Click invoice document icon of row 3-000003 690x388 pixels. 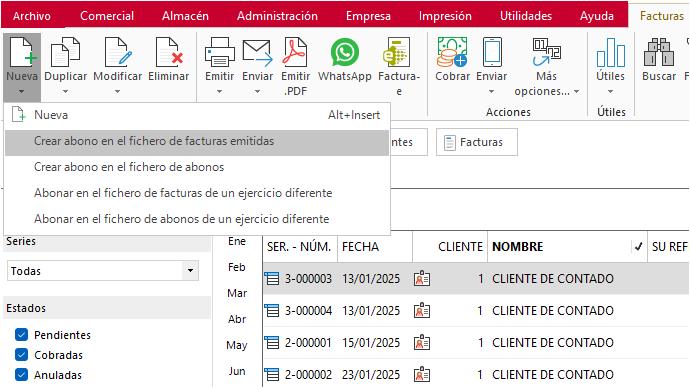tap(272, 278)
